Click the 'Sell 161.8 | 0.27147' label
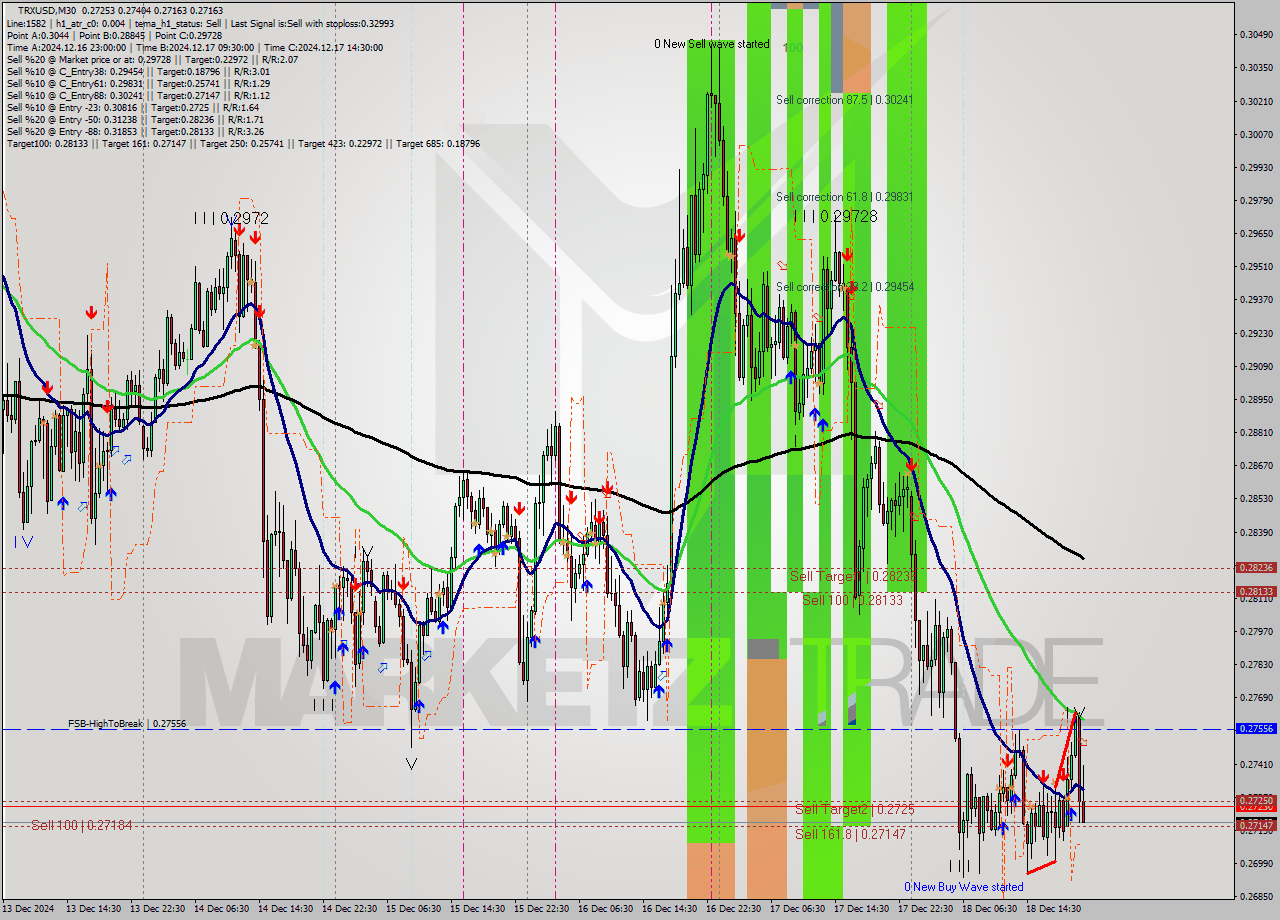This screenshot has width=1280, height=920. [850, 833]
